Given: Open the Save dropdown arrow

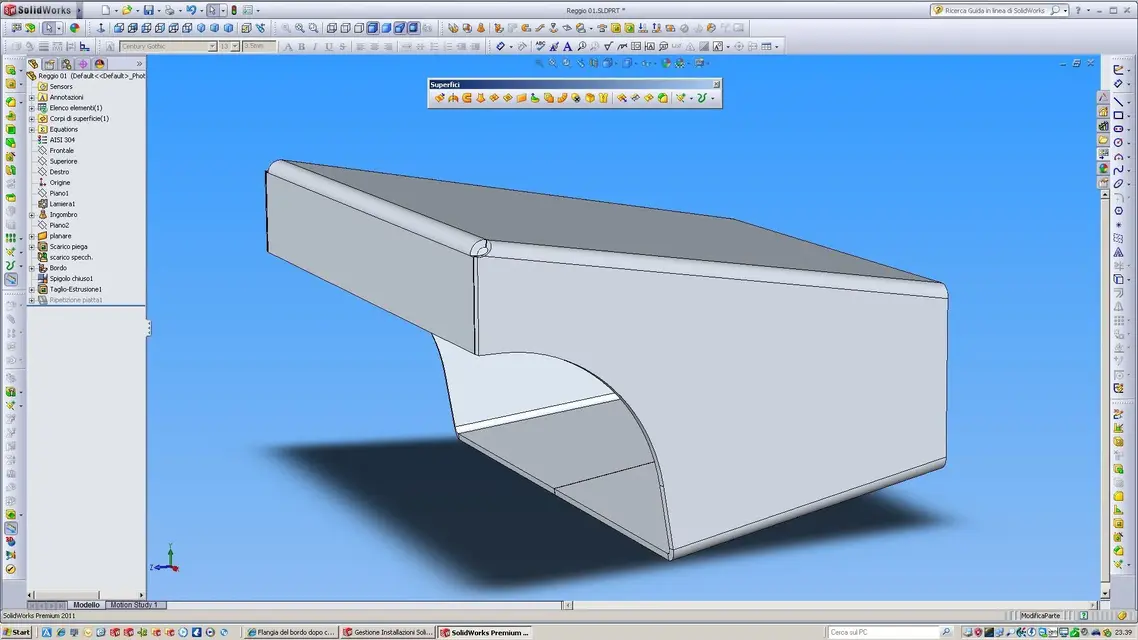Looking at the screenshot, I should coord(157,11).
